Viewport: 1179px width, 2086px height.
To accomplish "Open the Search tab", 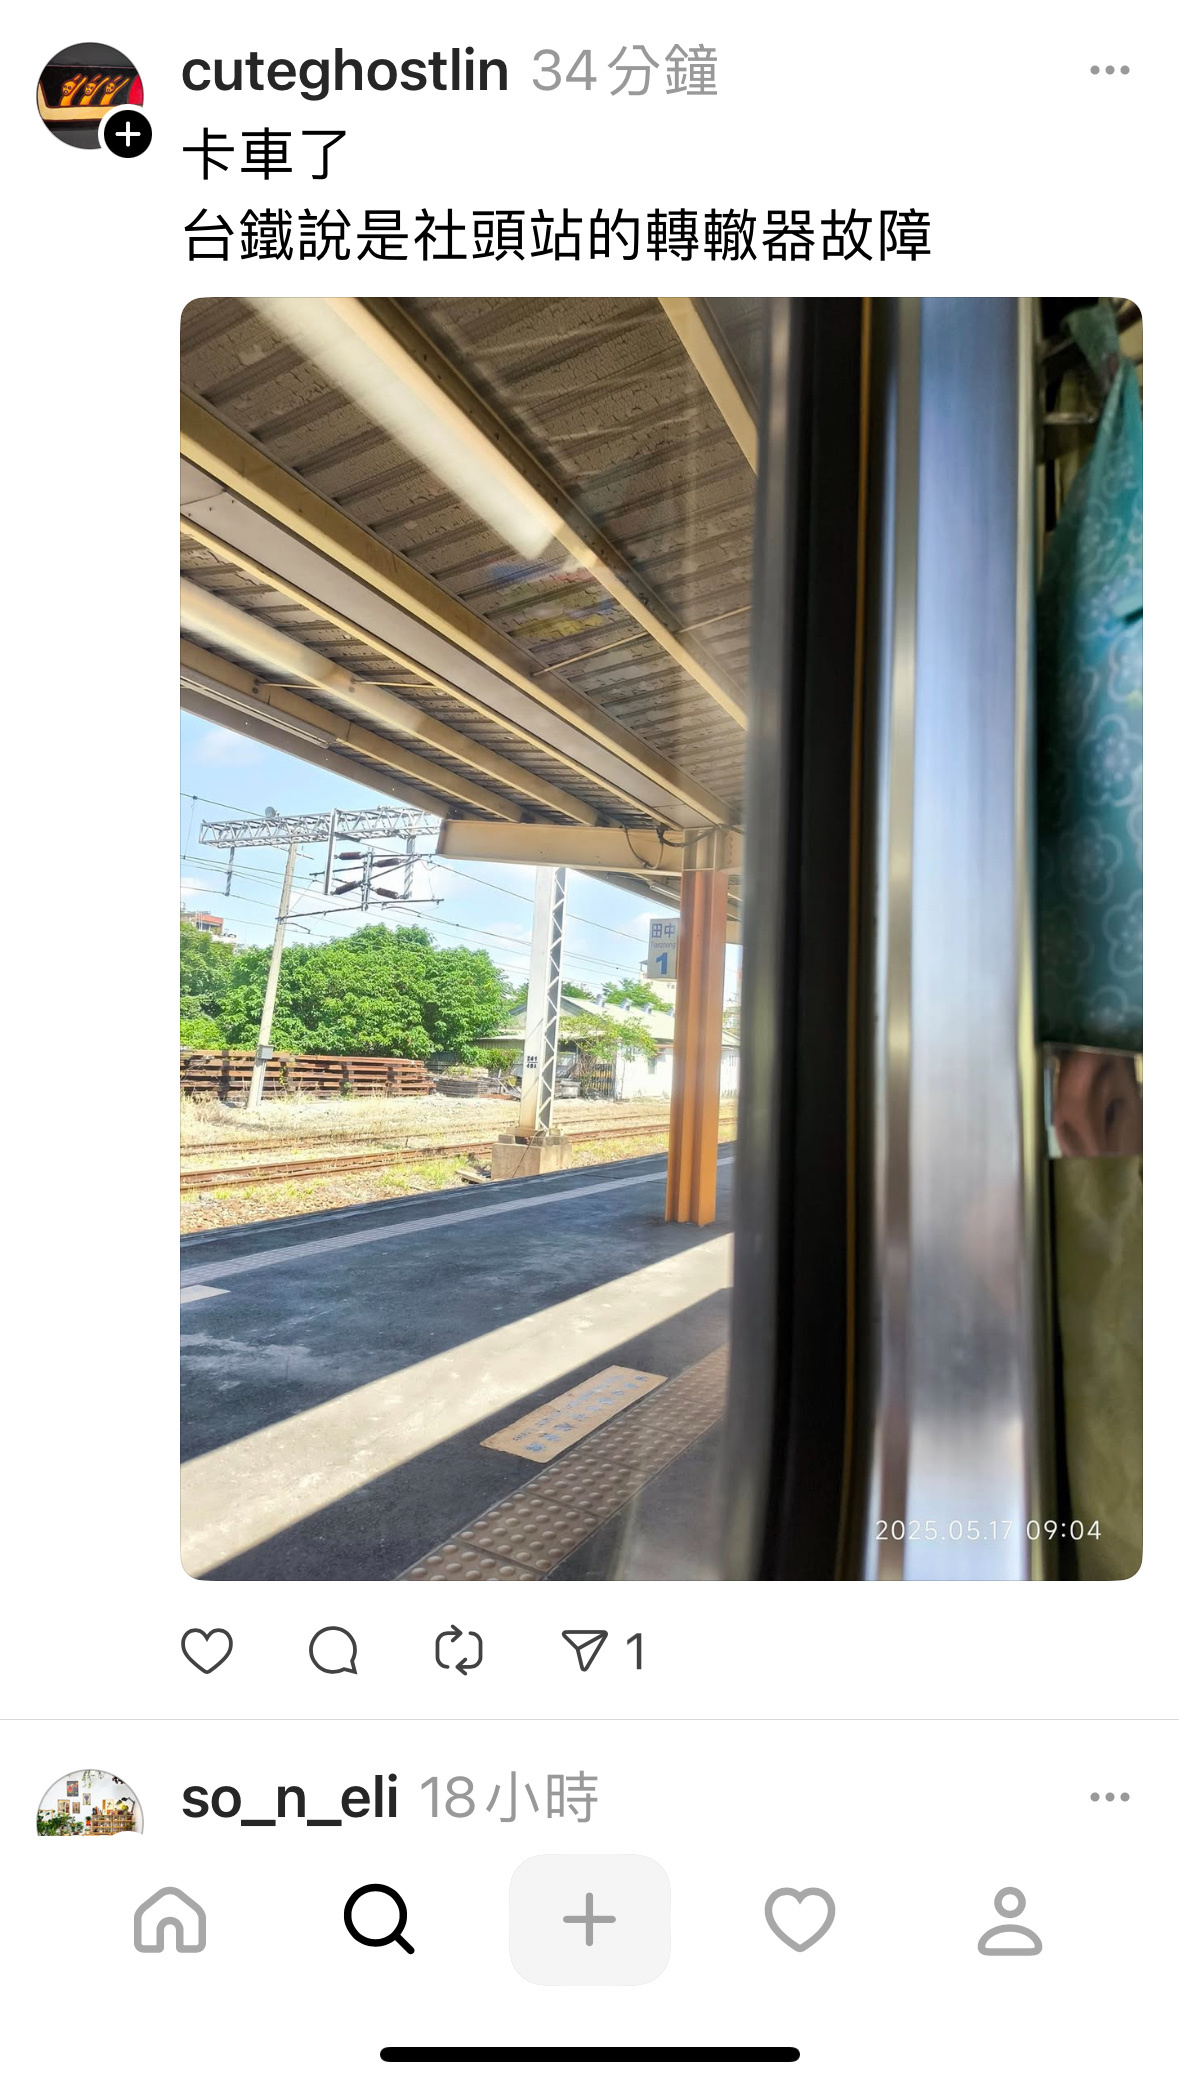I will [379, 1919].
